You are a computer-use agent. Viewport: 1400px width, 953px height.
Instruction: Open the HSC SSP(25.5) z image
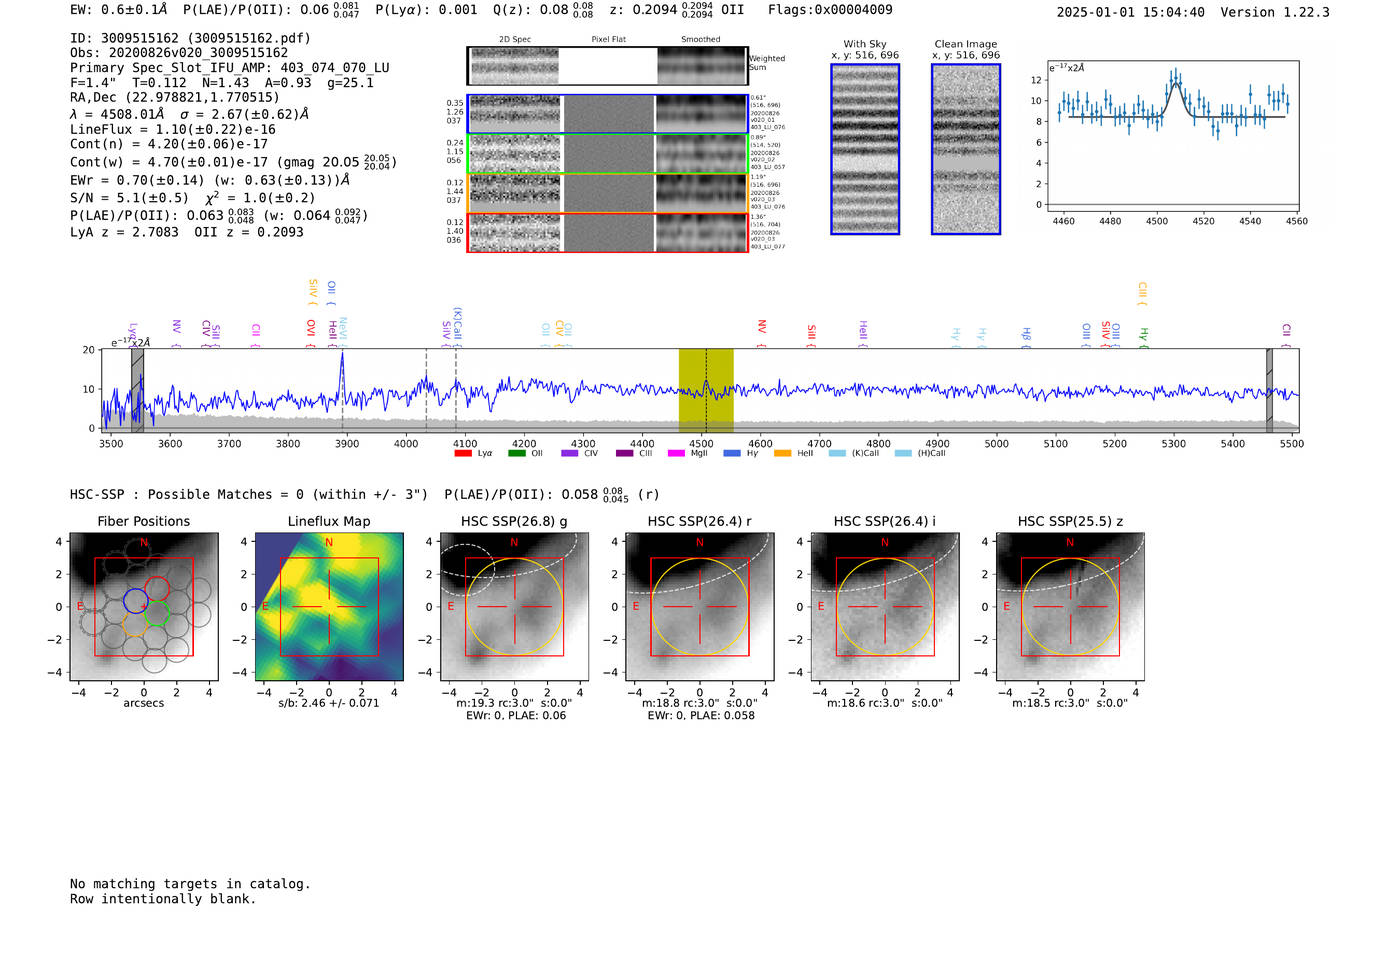pyautogui.click(x=1070, y=607)
